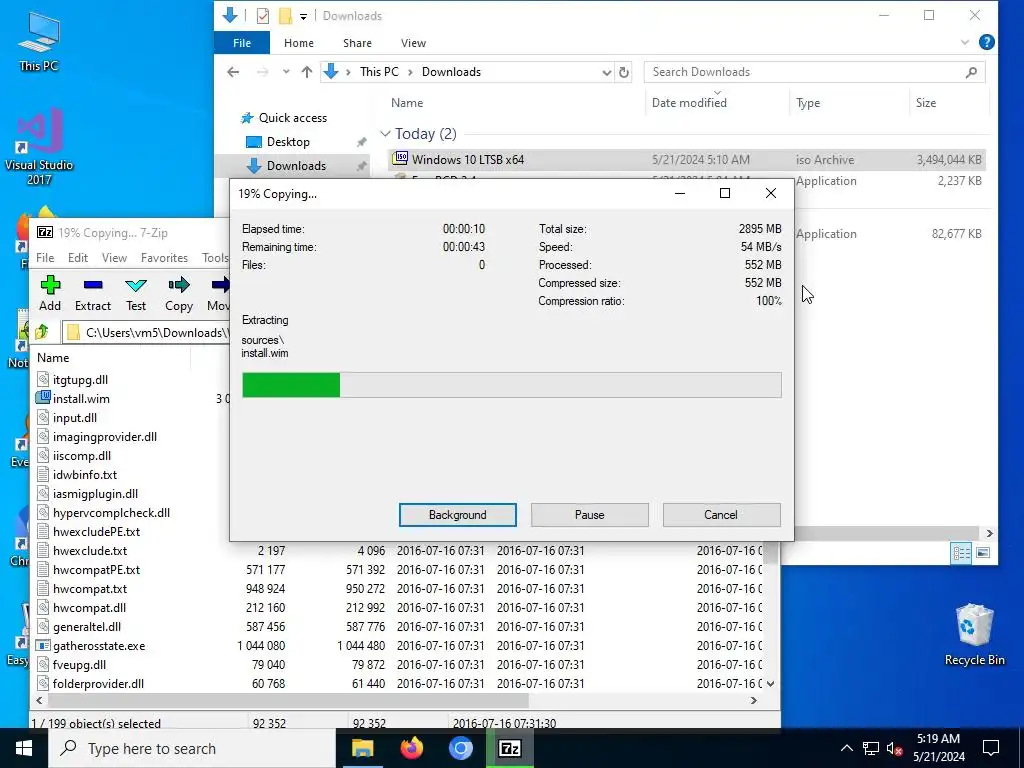Image resolution: width=1024 pixels, height=768 pixels.
Task: Launch Chromium from the taskbar
Action: click(460, 748)
